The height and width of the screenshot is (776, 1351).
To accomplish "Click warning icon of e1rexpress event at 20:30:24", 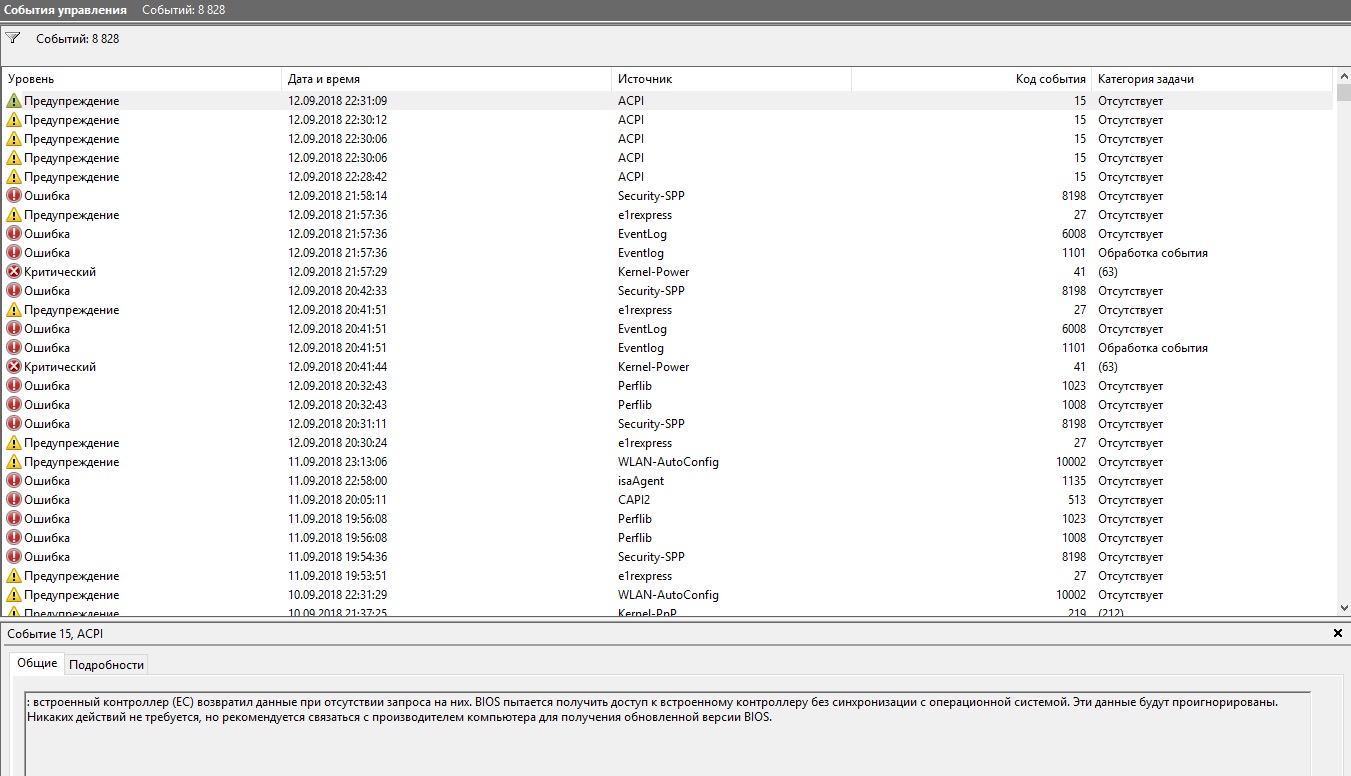I will pyautogui.click(x=14, y=443).
